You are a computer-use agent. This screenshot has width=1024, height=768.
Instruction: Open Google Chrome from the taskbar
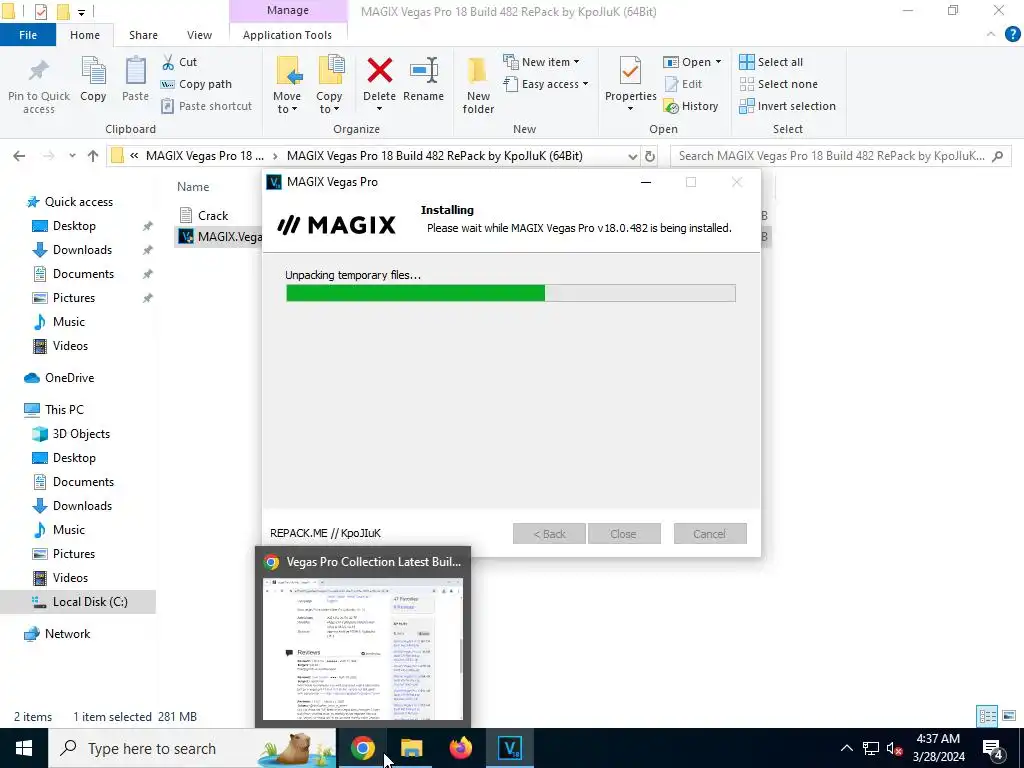362,748
